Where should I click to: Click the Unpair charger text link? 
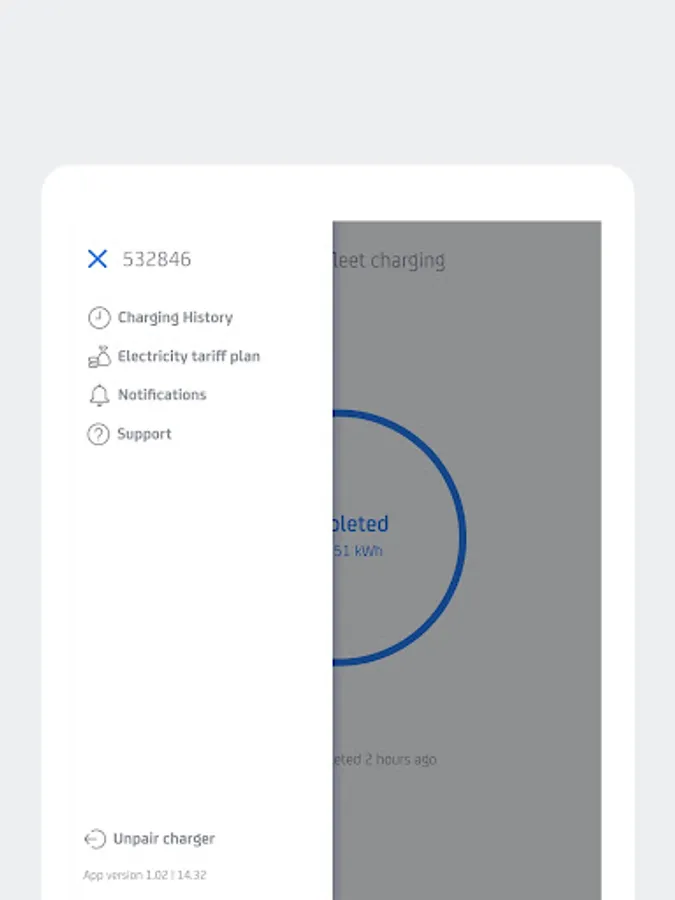(x=164, y=839)
